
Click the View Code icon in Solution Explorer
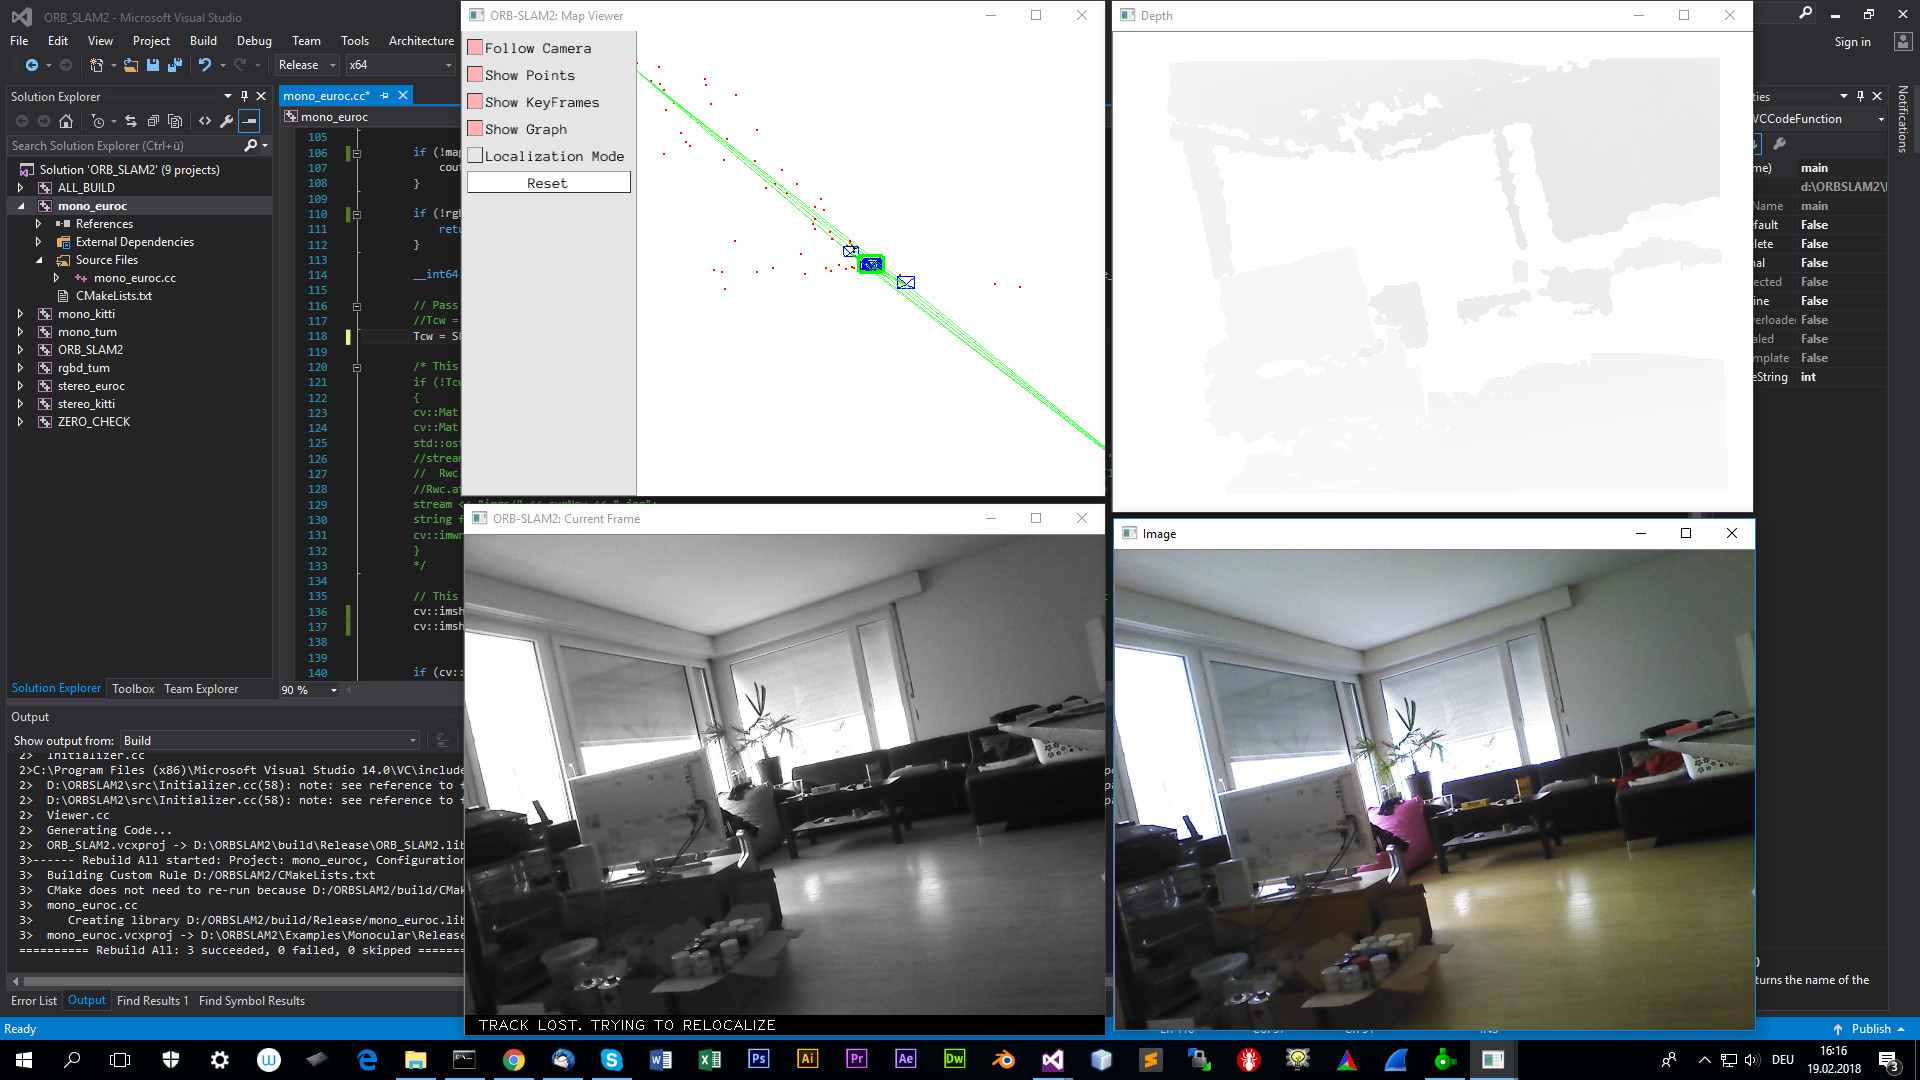(x=205, y=121)
